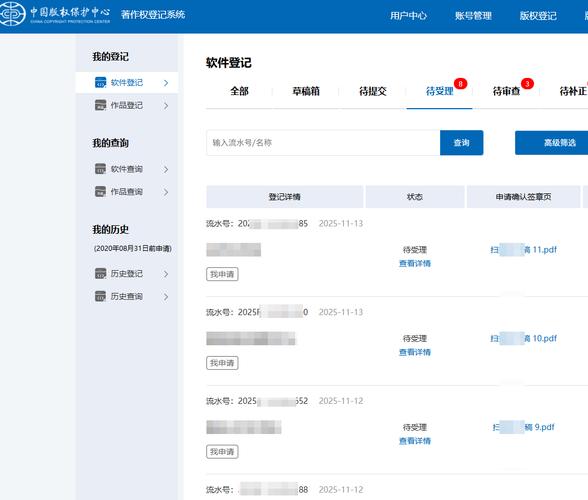588x500 pixels.
Task: Switch to 待补正 tab
Action: pyautogui.click(x=573, y=91)
